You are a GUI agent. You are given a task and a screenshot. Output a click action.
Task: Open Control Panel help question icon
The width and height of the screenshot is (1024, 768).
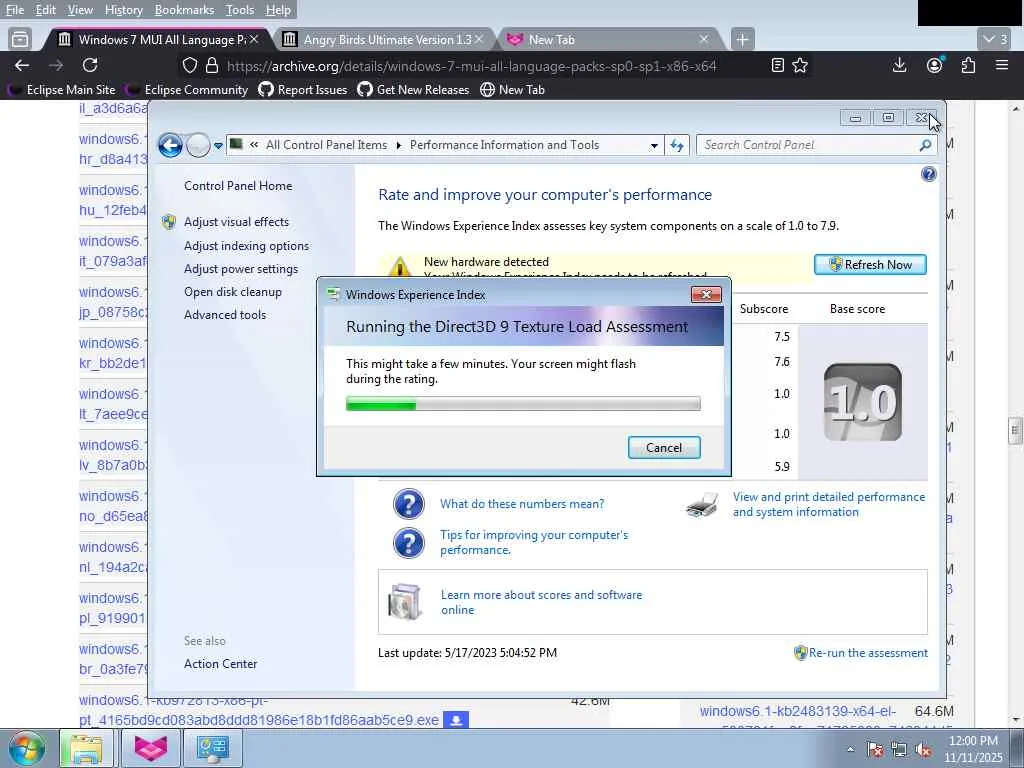(x=928, y=174)
